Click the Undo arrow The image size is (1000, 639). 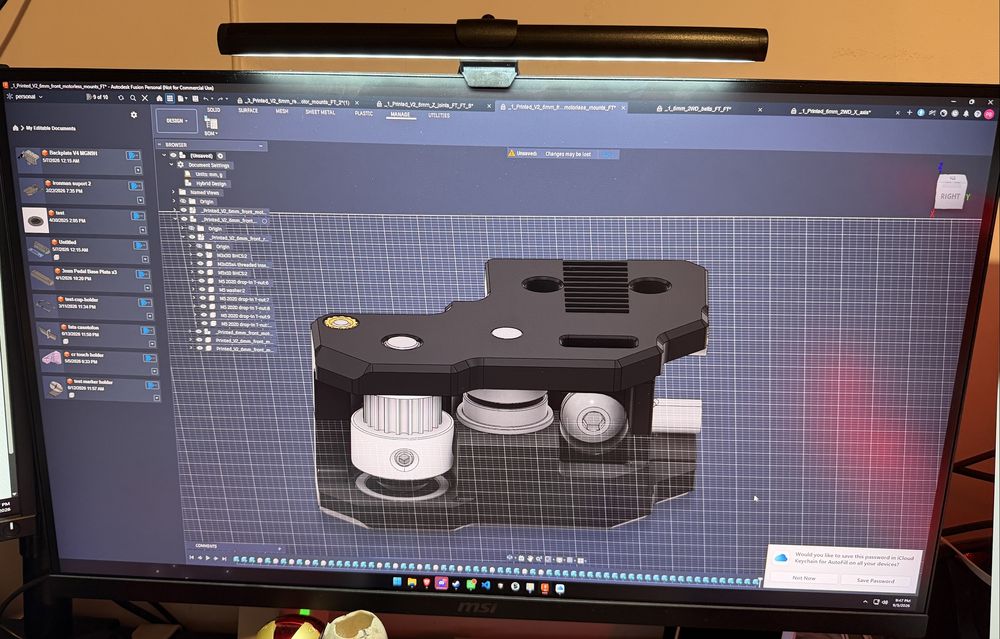click(205, 99)
